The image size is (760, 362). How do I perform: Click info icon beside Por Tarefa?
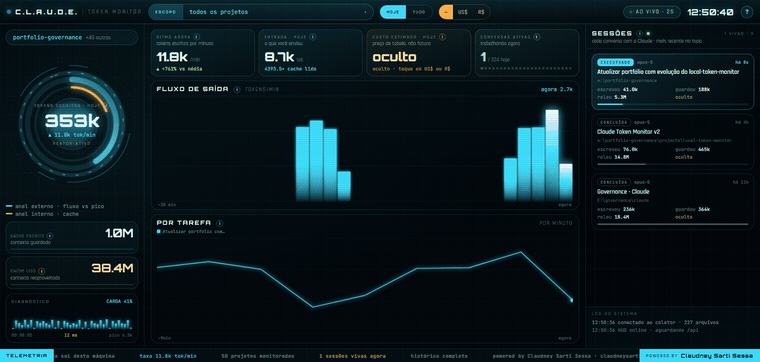220,223
